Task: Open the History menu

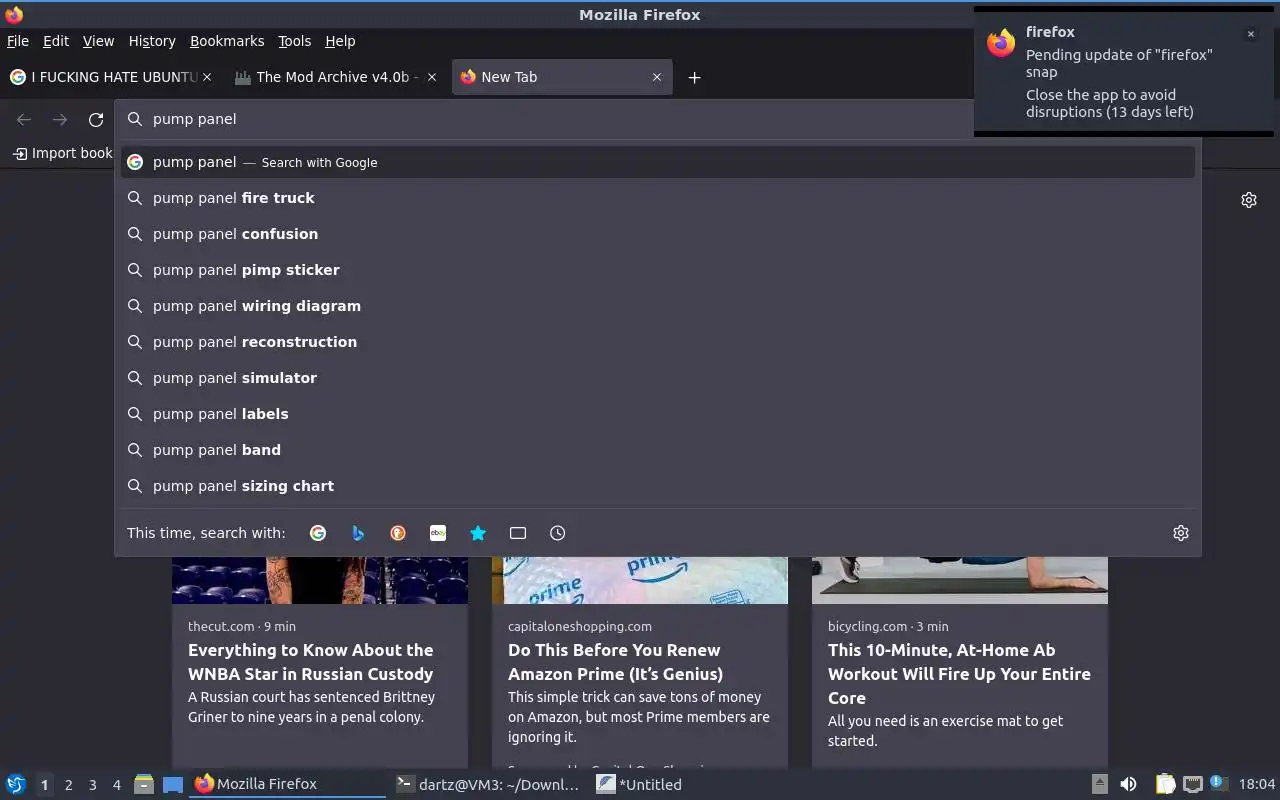Action: 152,41
